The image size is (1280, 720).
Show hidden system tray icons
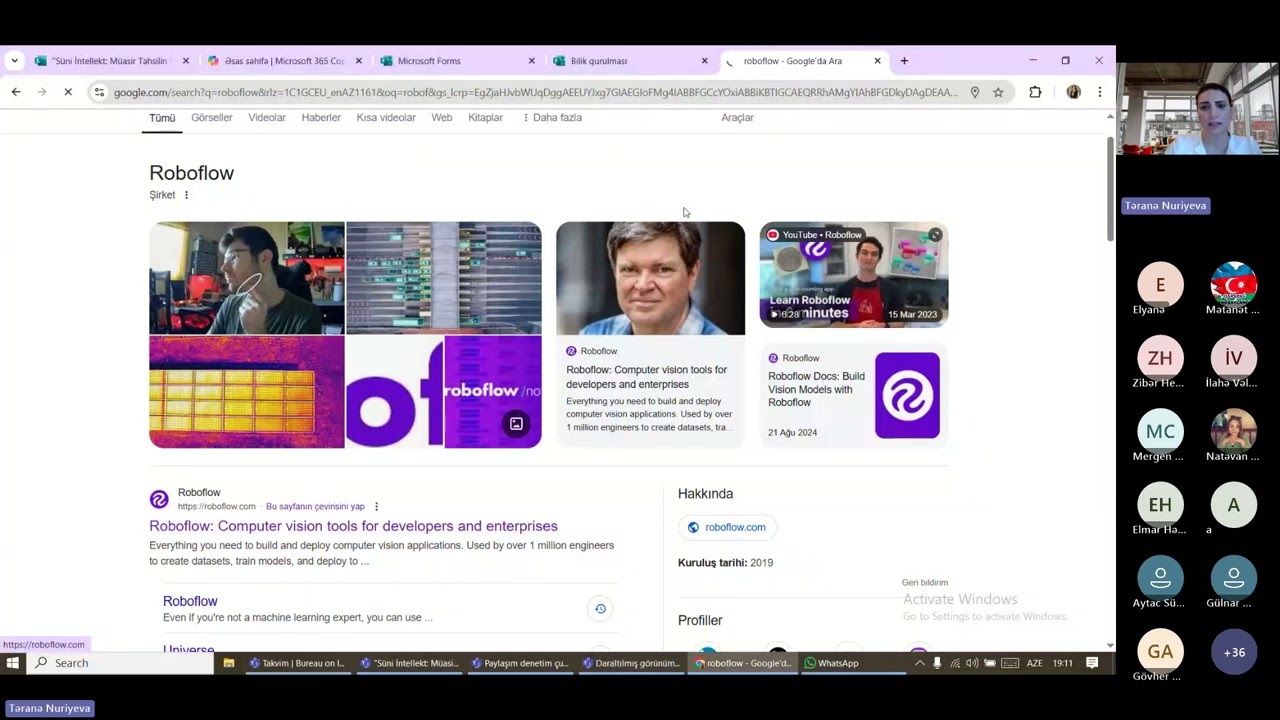[x=919, y=663]
